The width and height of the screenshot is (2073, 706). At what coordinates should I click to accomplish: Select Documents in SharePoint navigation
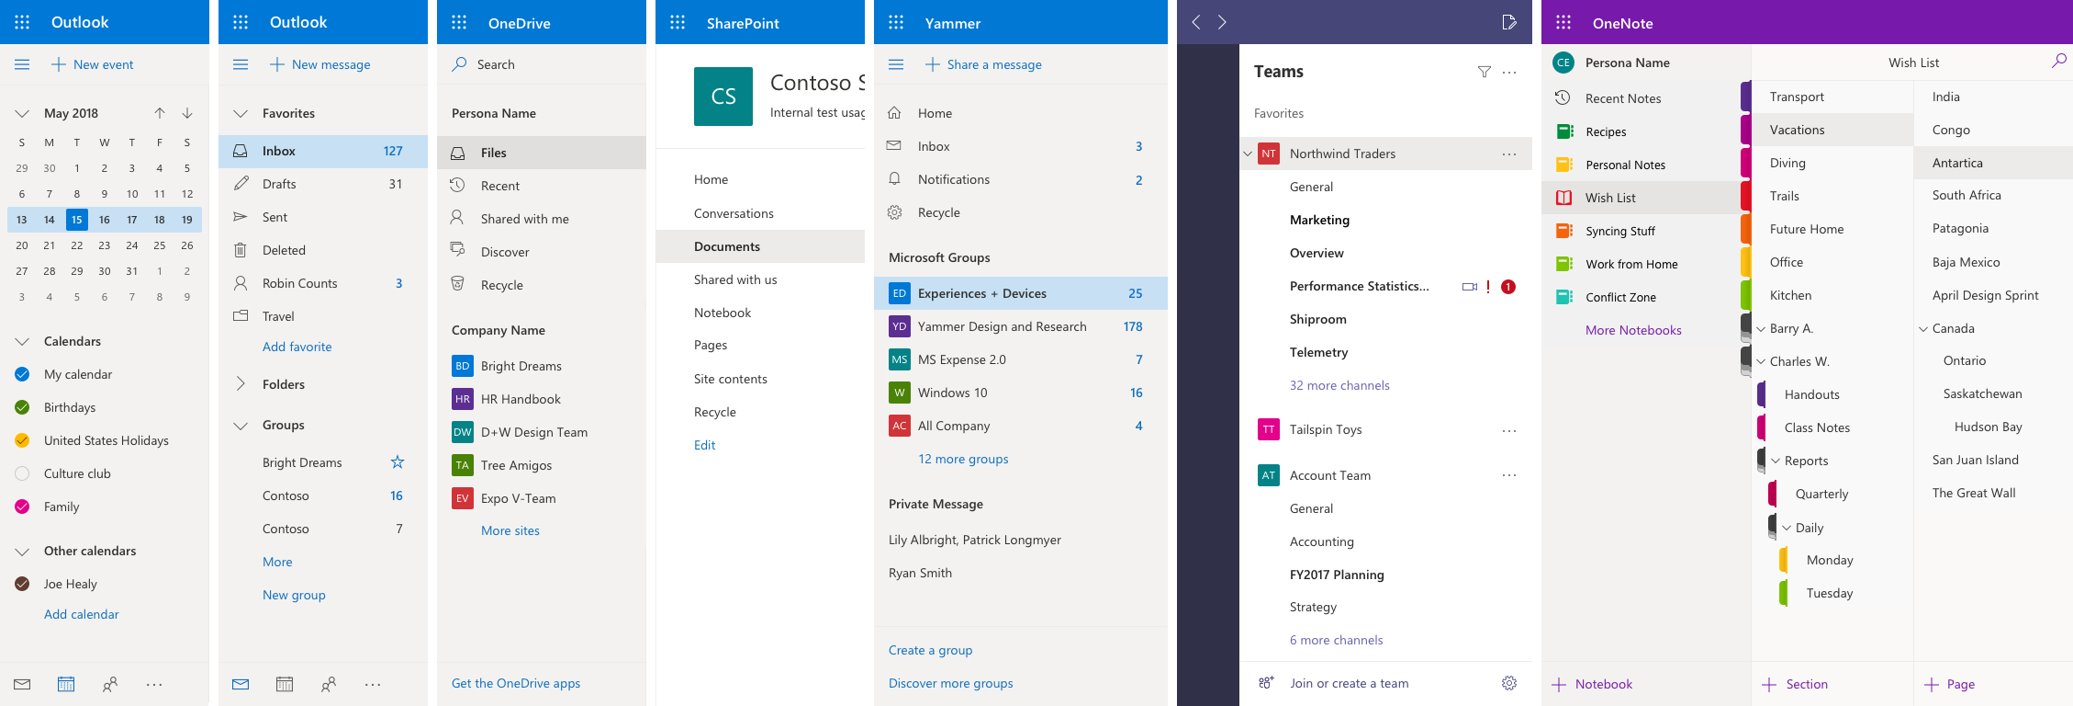tap(760, 246)
